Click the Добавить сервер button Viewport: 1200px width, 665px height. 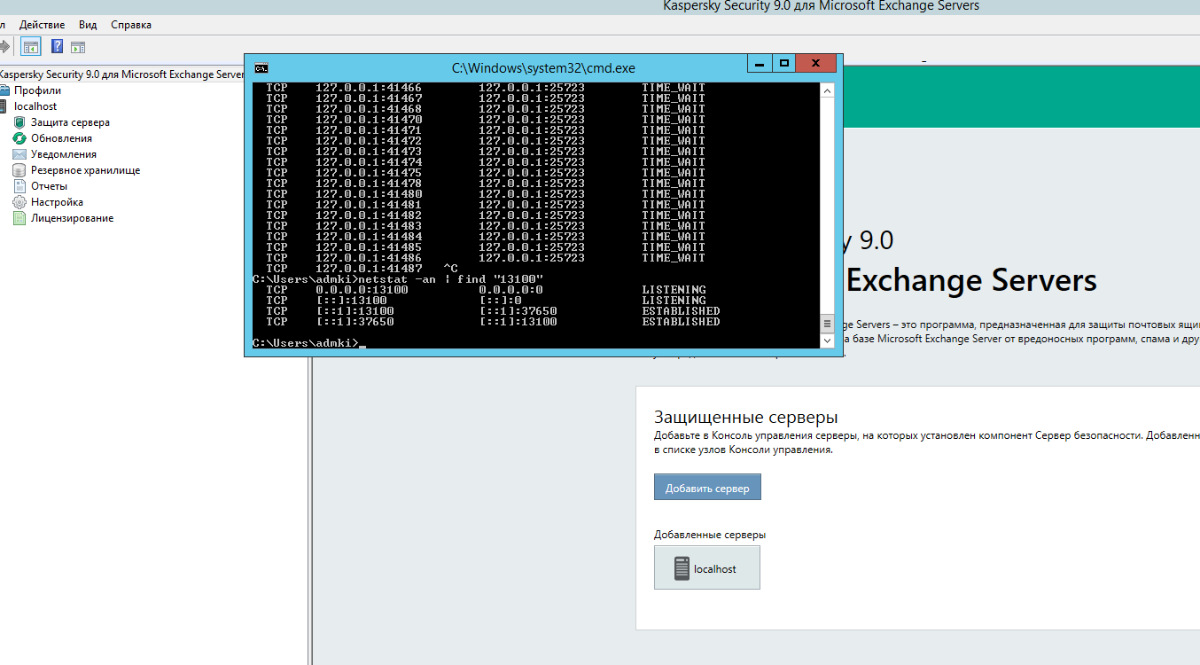708,488
